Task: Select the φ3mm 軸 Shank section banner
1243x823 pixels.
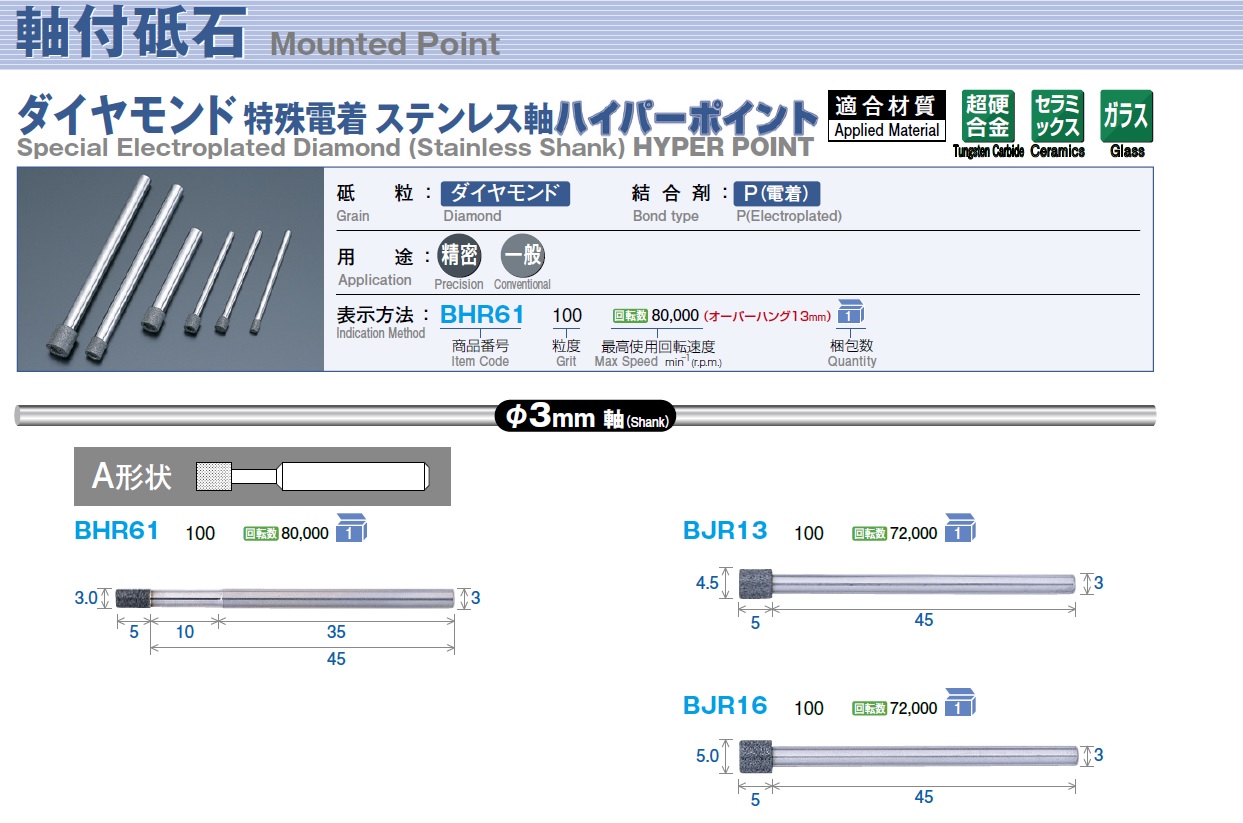Action: tap(586, 417)
